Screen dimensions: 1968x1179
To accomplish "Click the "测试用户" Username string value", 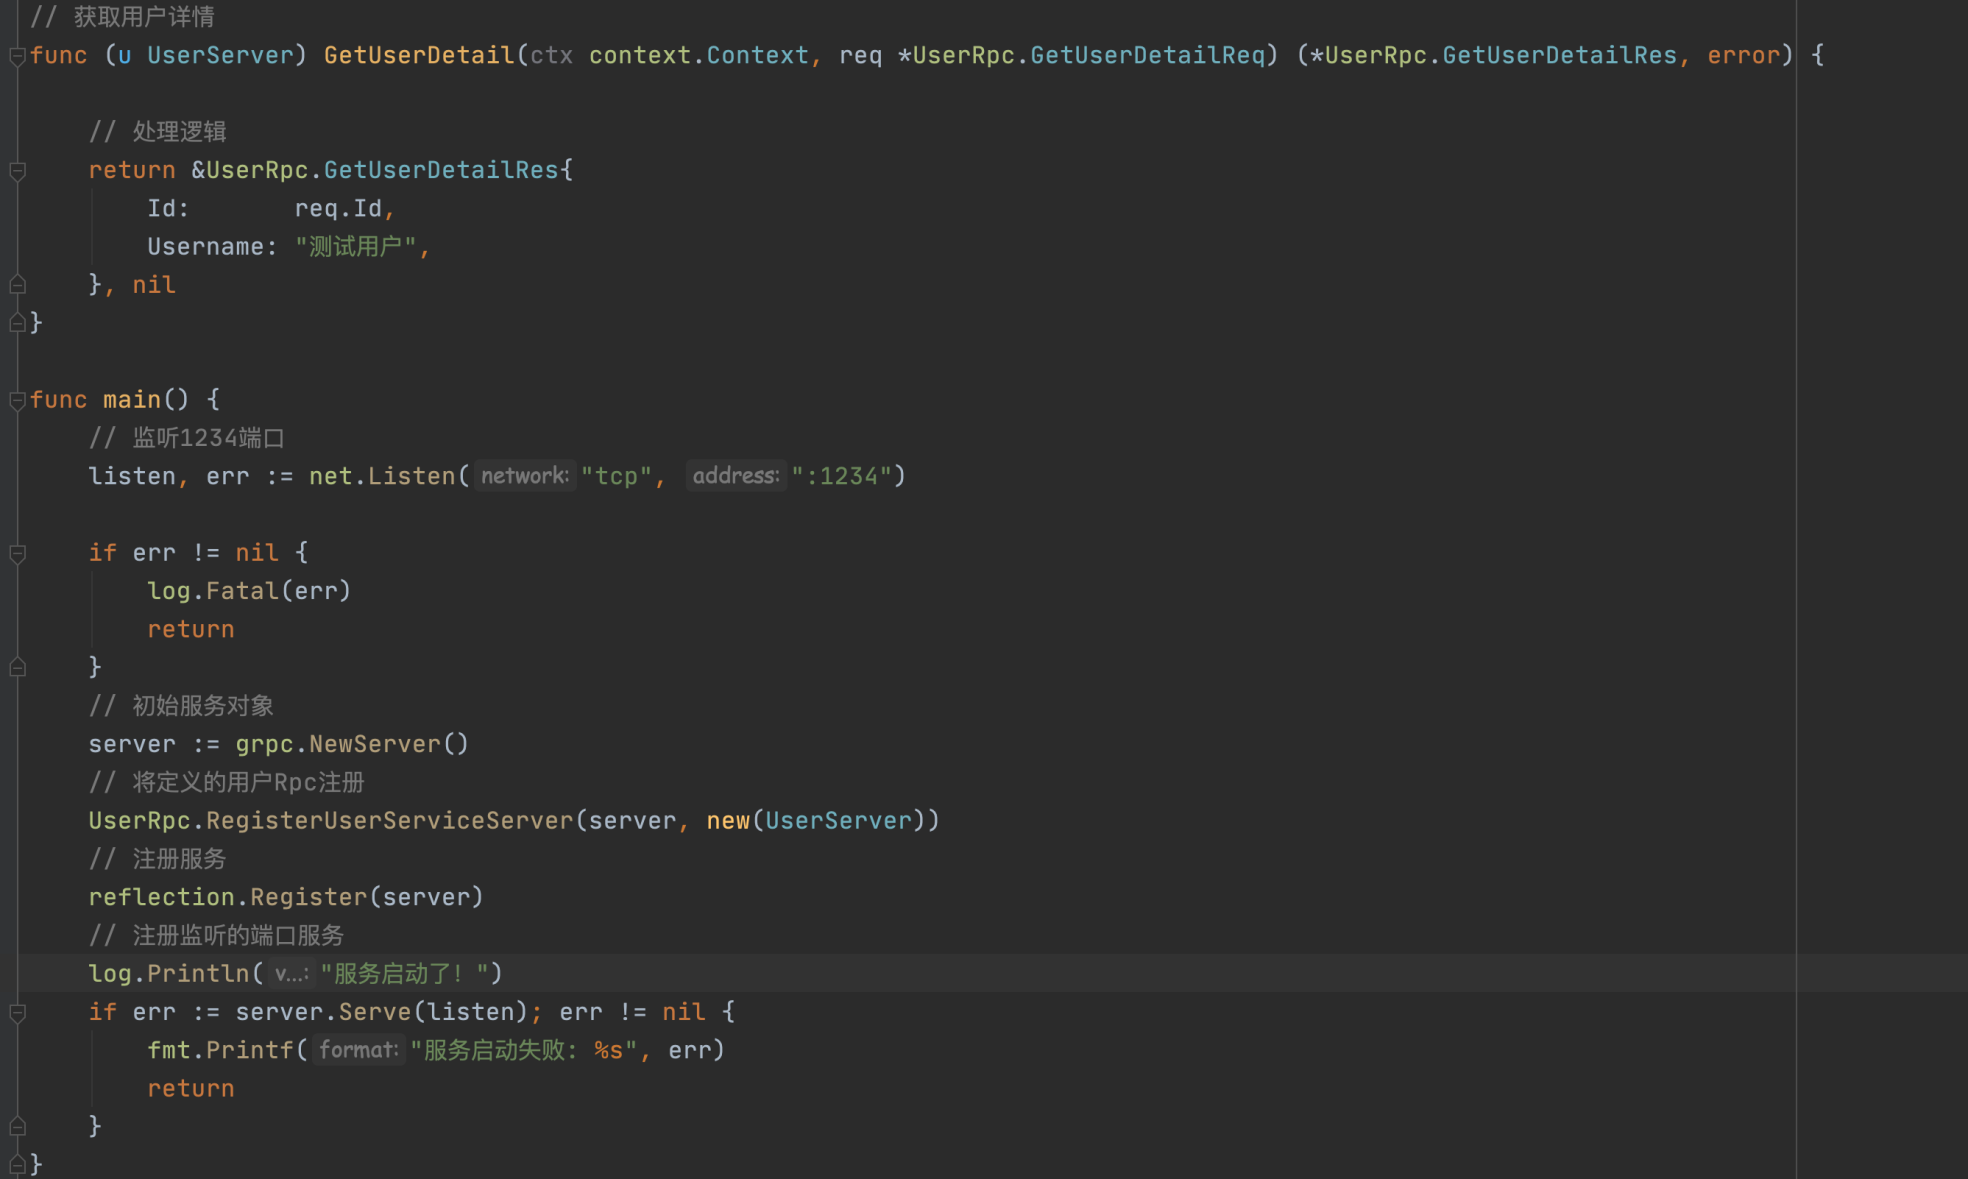I will pos(355,247).
